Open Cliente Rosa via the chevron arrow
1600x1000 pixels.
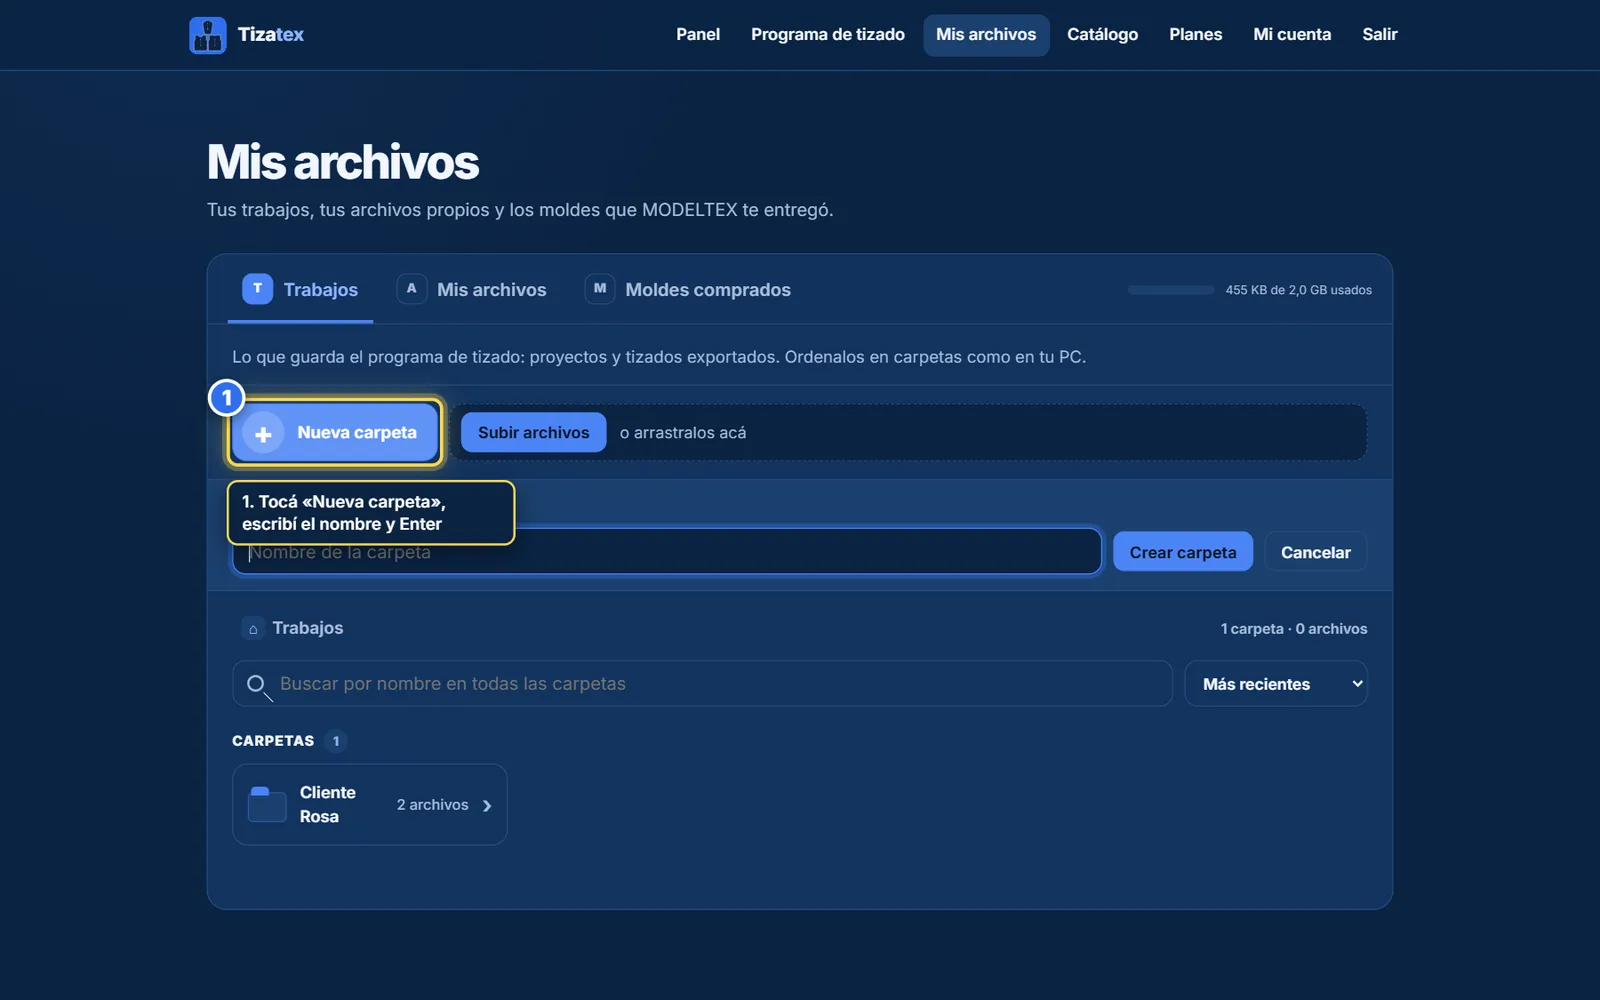487,805
